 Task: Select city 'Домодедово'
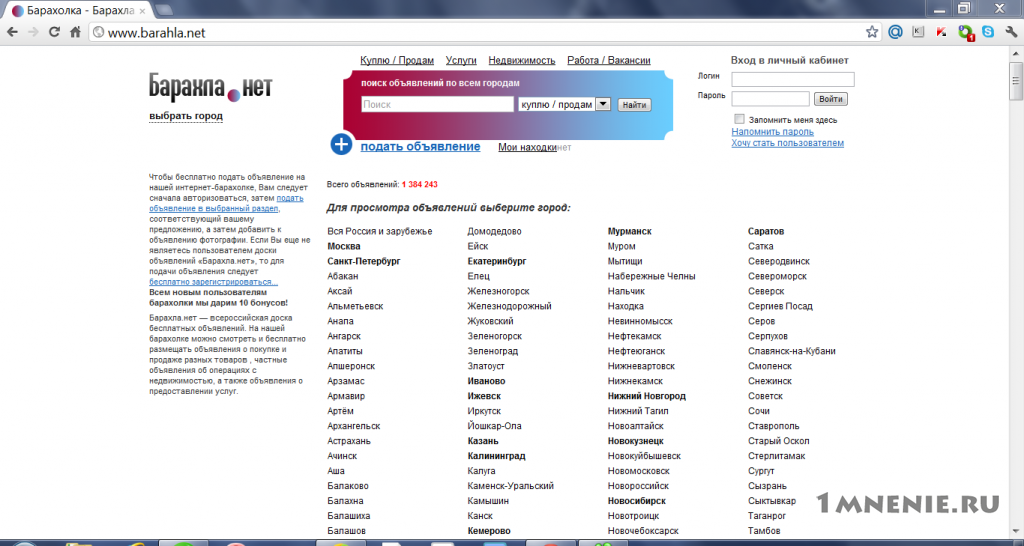[494, 231]
